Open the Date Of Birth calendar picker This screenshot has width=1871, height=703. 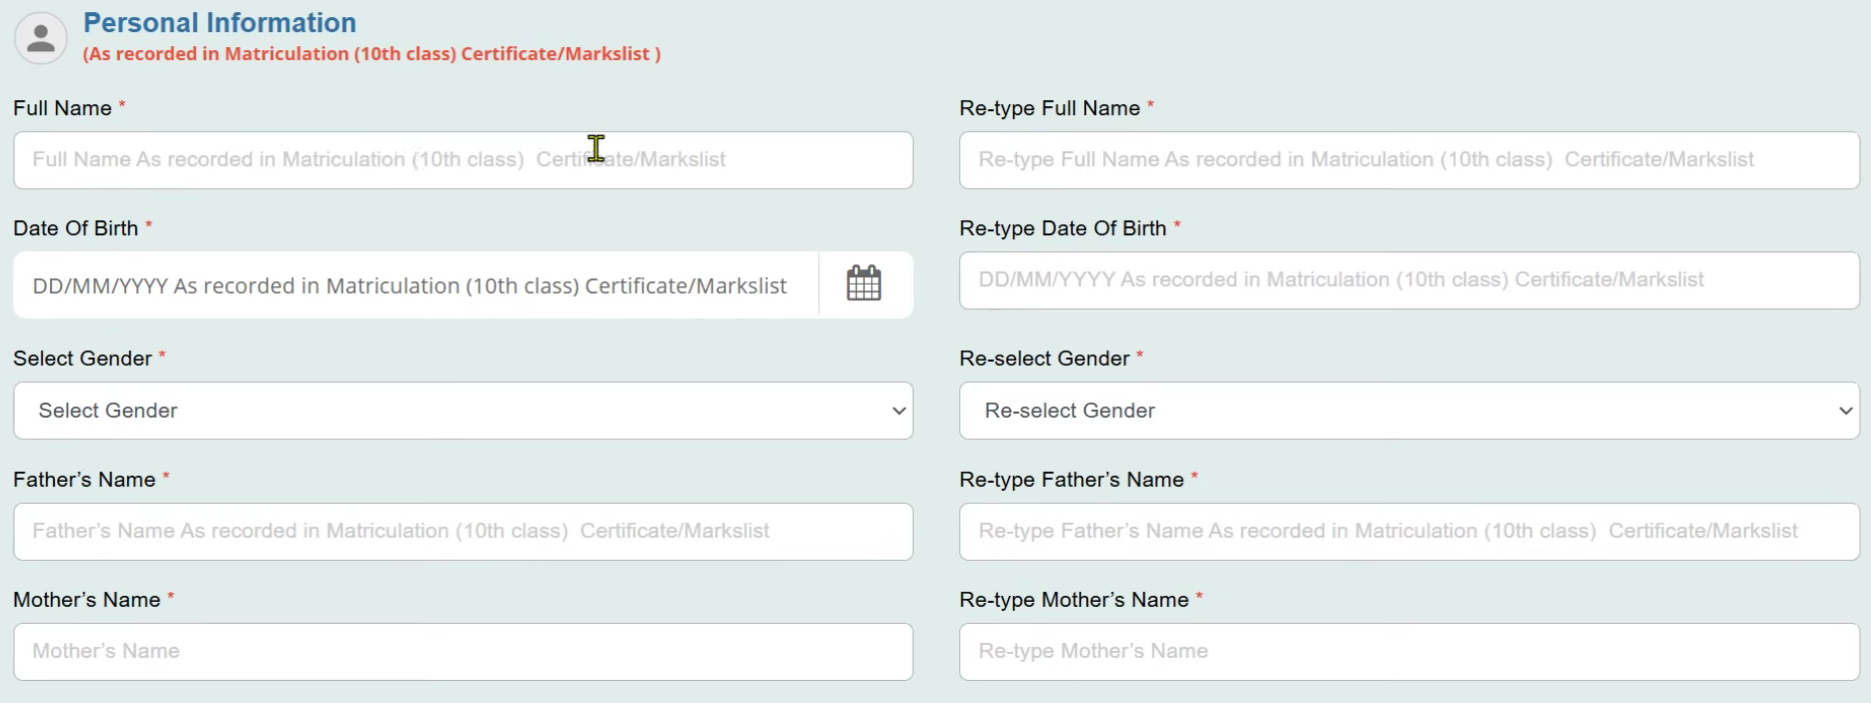(x=864, y=284)
